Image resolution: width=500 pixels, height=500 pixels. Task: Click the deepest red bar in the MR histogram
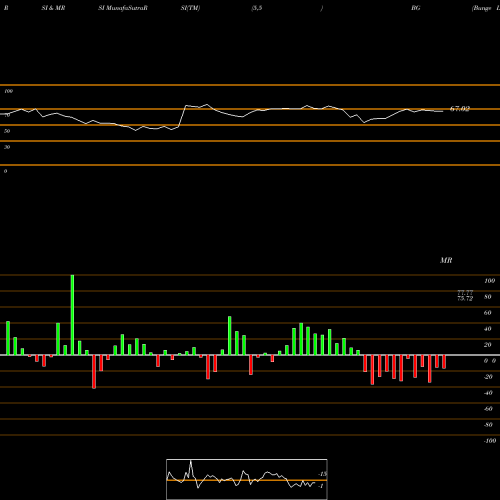(94, 372)
